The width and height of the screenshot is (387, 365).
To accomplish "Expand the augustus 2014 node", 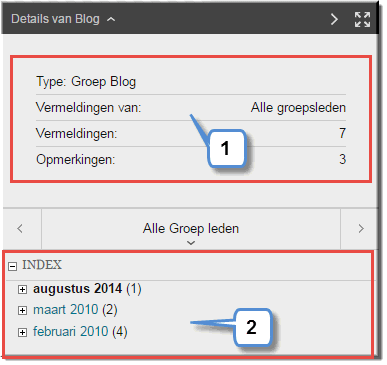I will tap(22, 289).
